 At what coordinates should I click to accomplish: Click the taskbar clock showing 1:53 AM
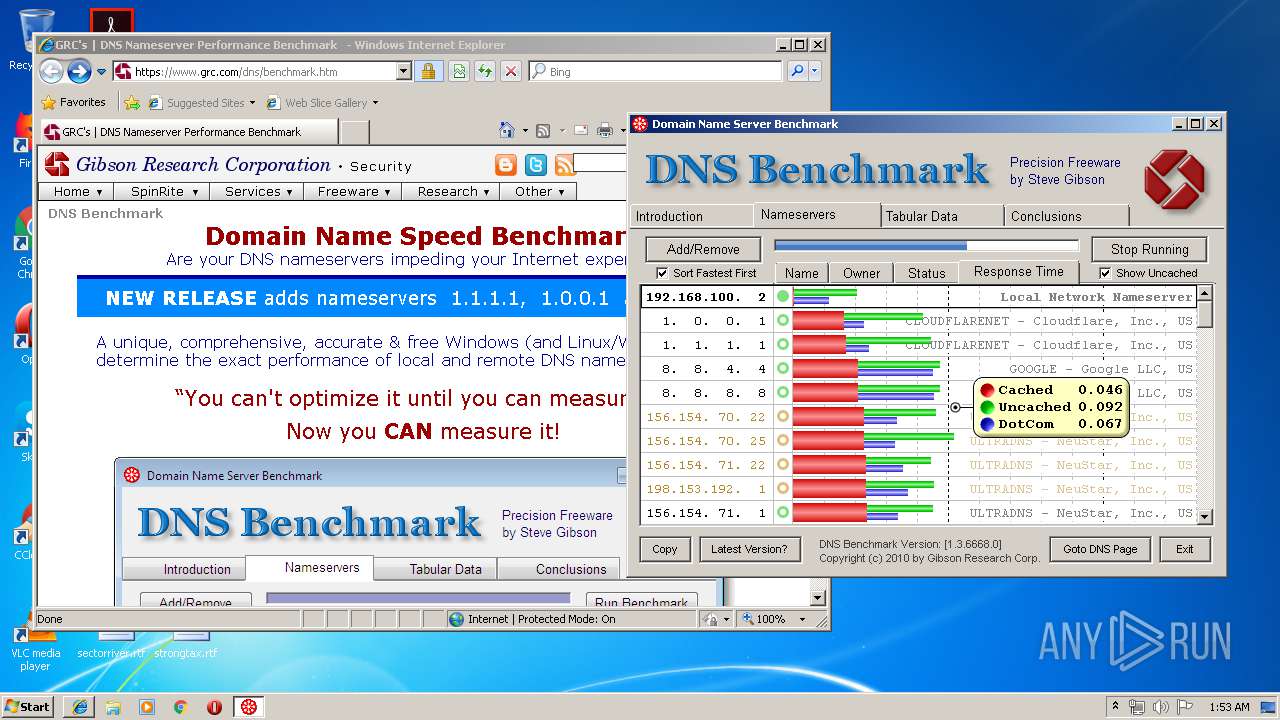click(x=1229, y=707)
